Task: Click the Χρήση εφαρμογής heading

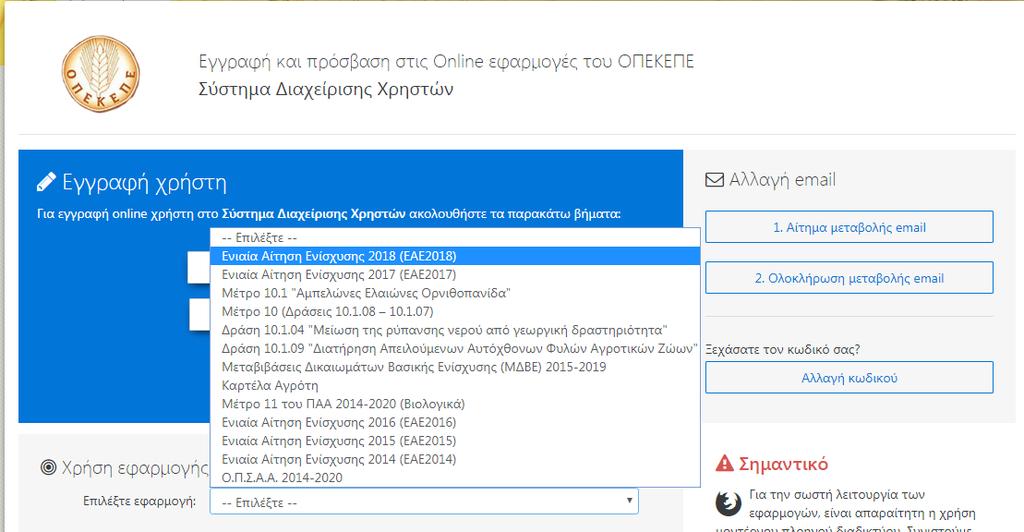Action: point(135,468)
